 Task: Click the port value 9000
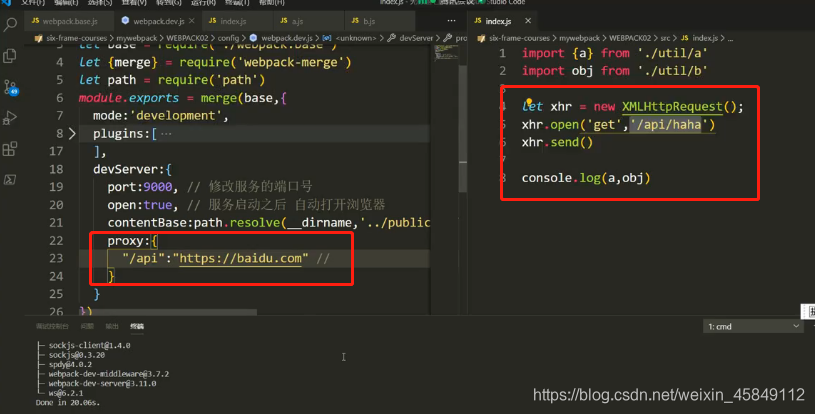[157, 187]
